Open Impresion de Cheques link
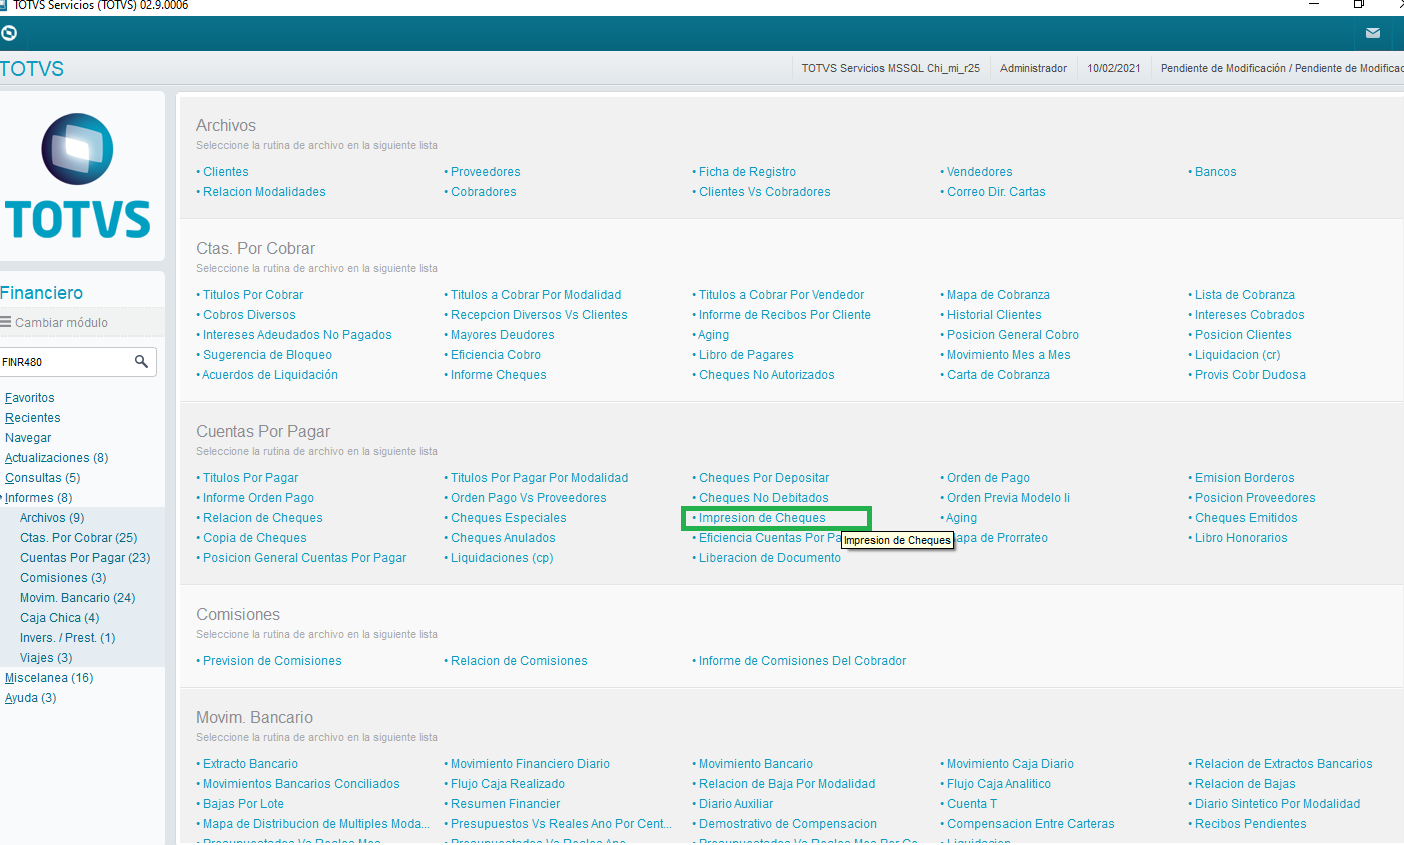 [x=762, y=518]
